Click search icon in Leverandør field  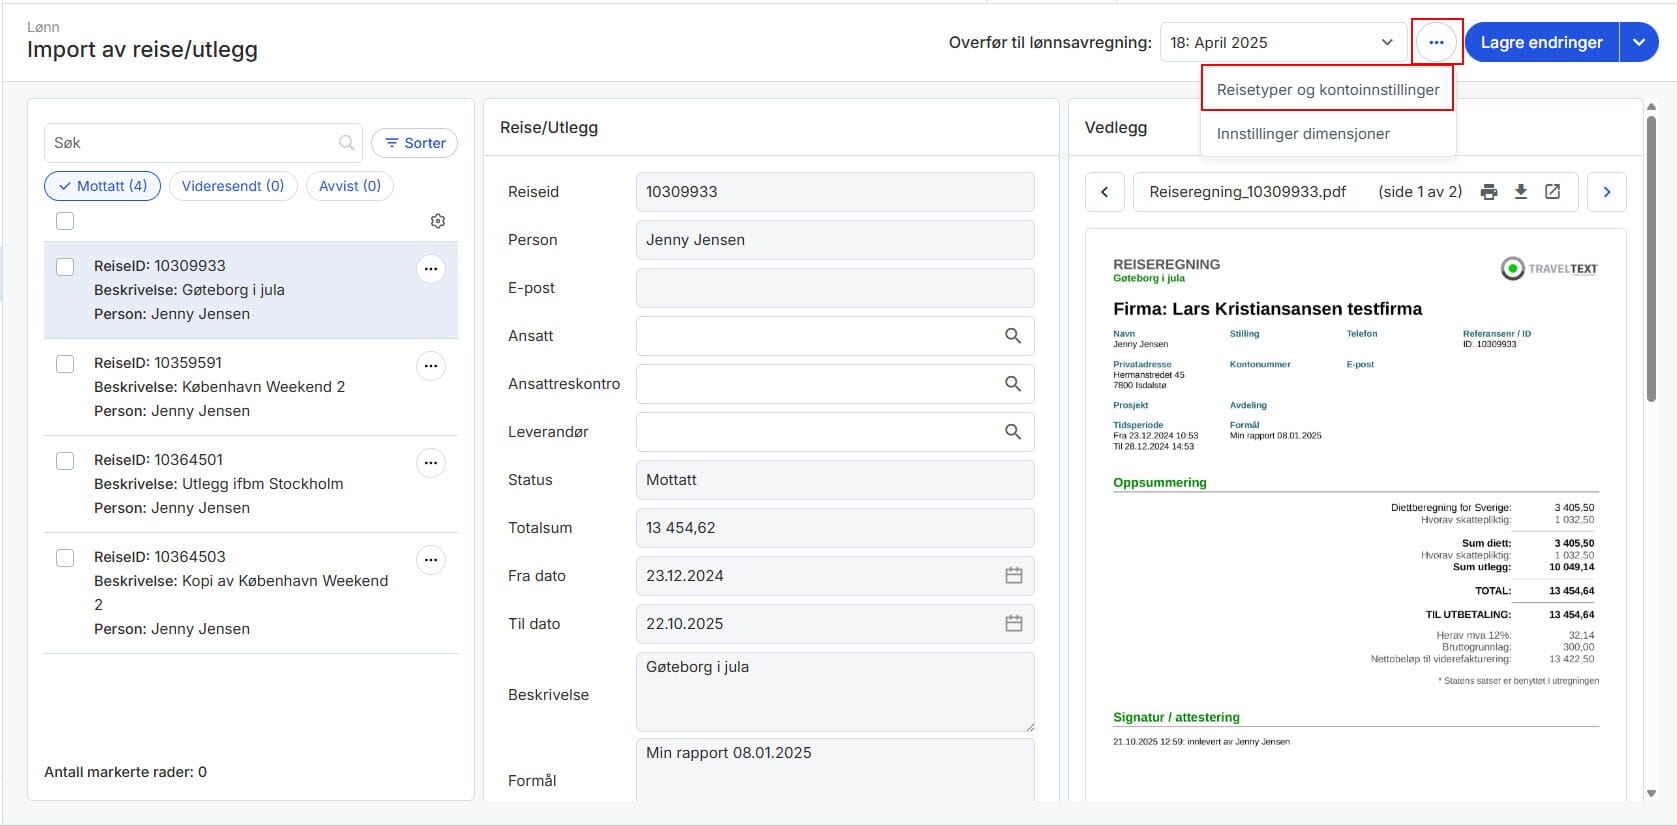click(1012, 432)
